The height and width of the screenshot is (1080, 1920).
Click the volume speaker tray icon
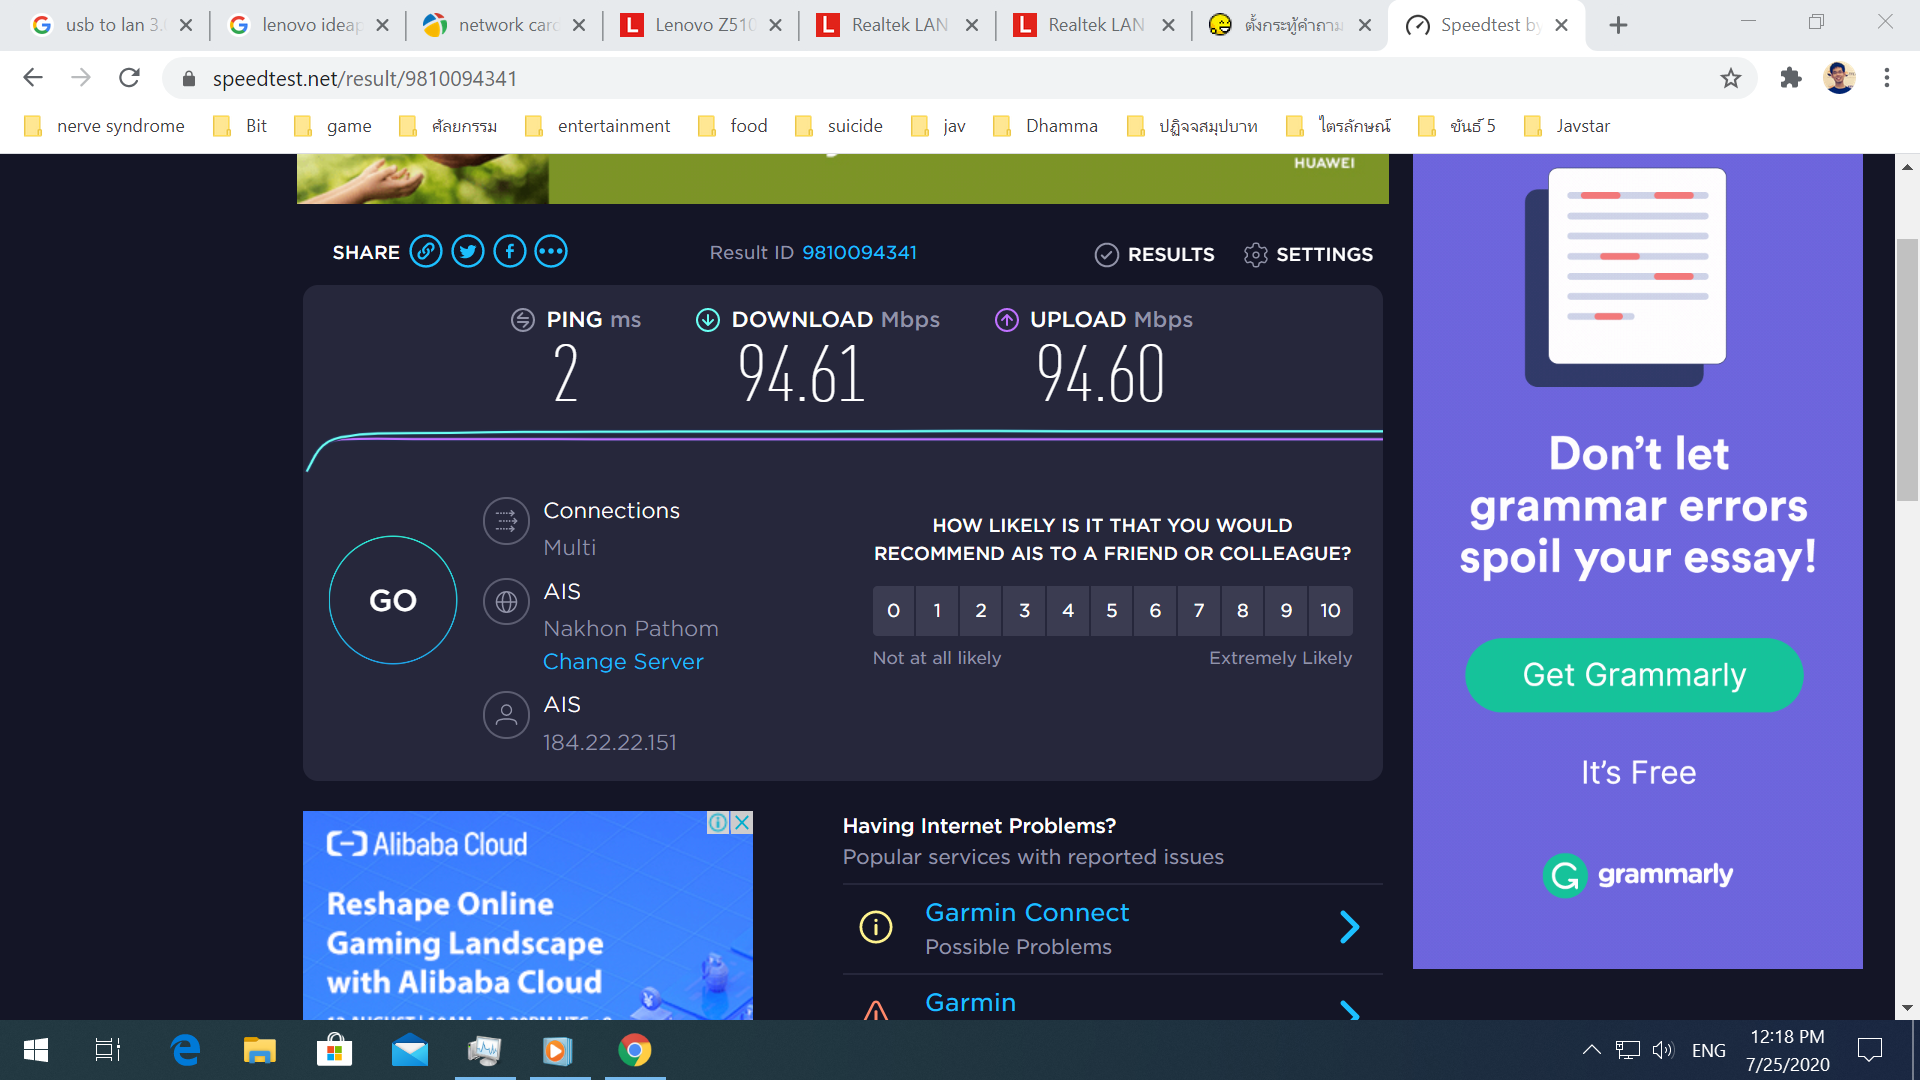click(1662, 1050)
